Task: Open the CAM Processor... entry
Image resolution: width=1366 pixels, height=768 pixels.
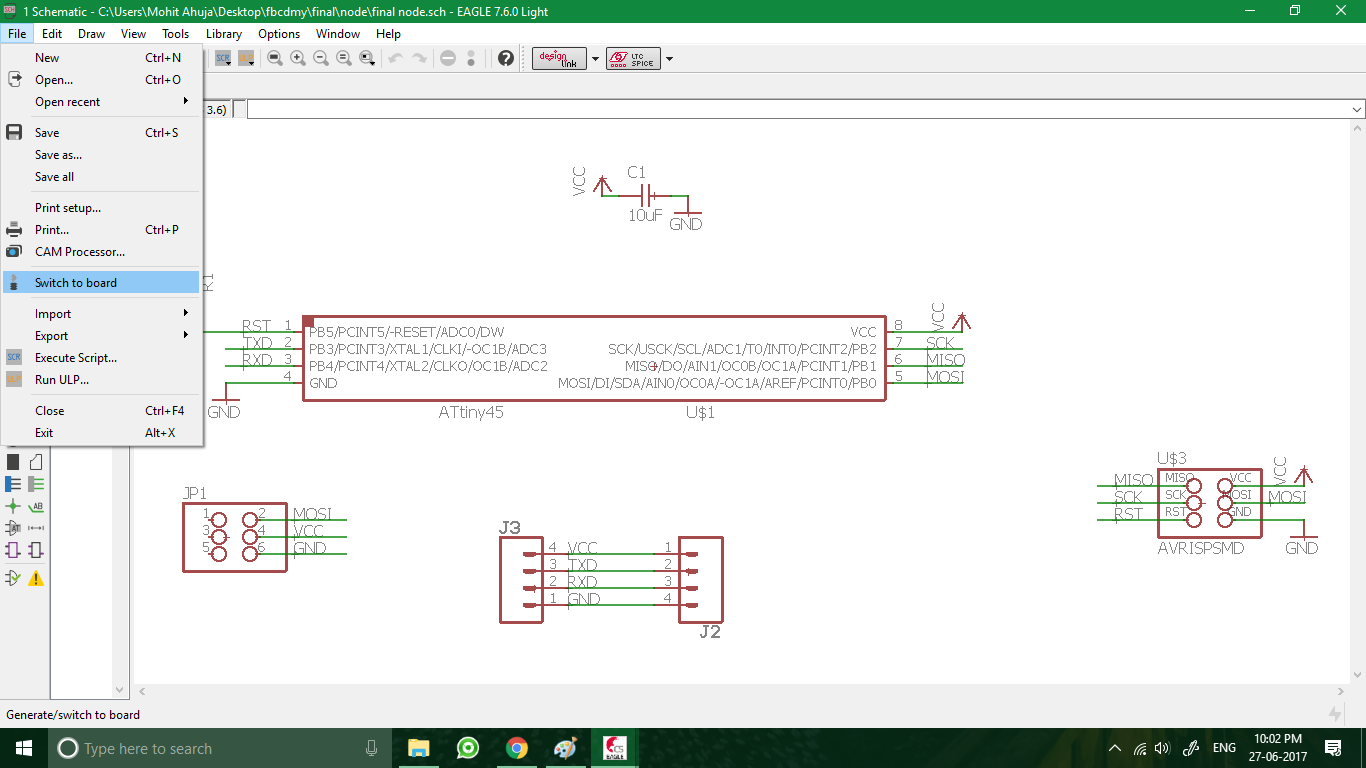Action: tap(102, 252)
